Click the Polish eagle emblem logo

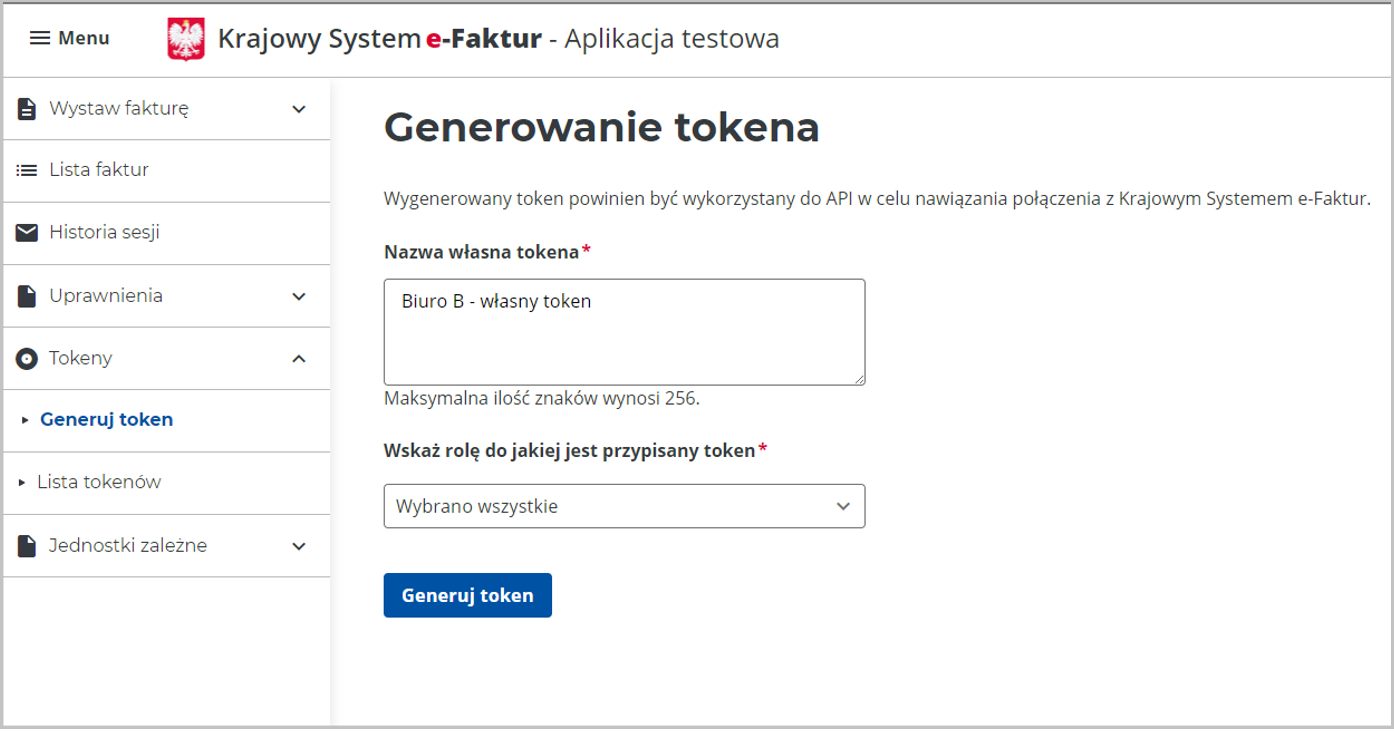[185, 39]
